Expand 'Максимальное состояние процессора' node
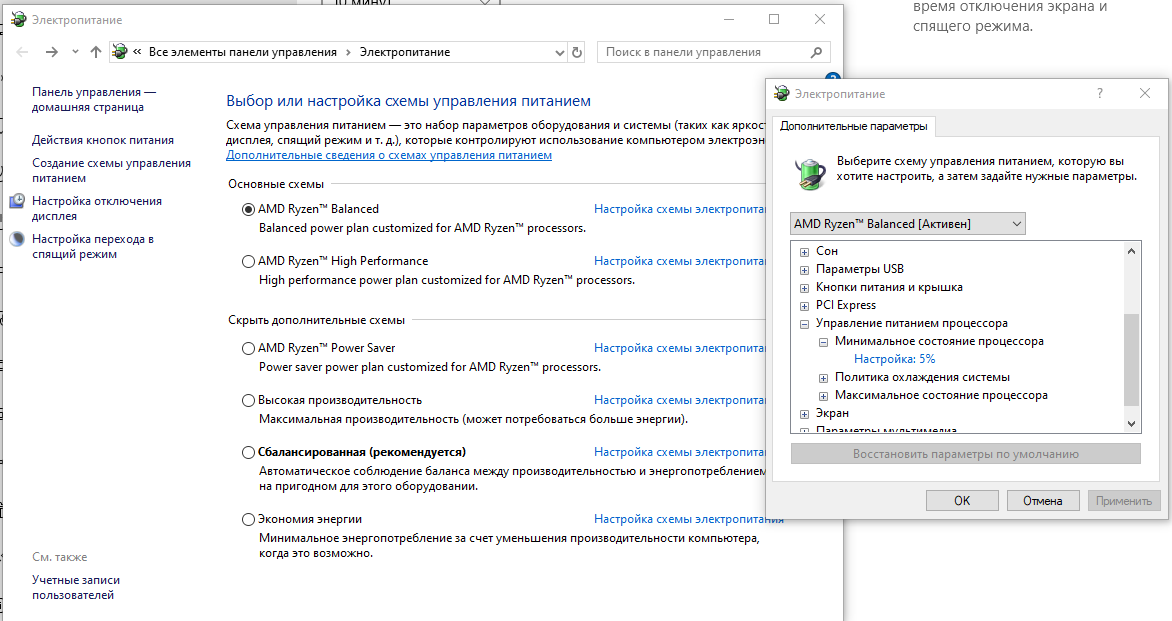Image resolution: width=1172 pixels, height=621 pixels. (823, 396)
